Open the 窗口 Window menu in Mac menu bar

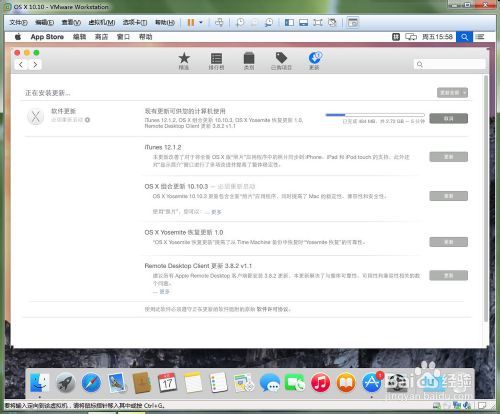coord(123,37)
